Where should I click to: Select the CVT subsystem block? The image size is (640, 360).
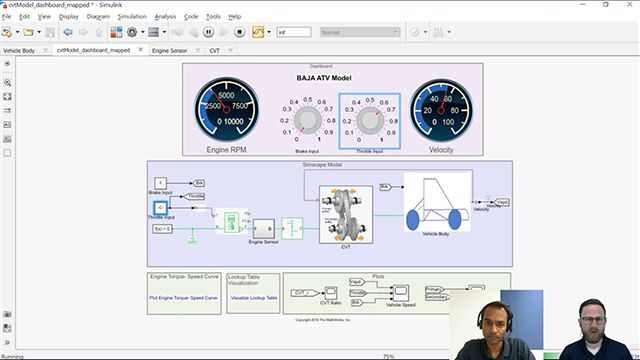click(x=346, y=215)
